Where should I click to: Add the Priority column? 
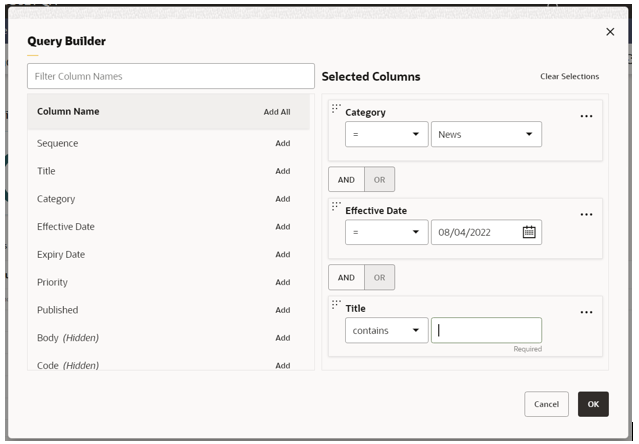pyautogui.click(x=282, y=282)
